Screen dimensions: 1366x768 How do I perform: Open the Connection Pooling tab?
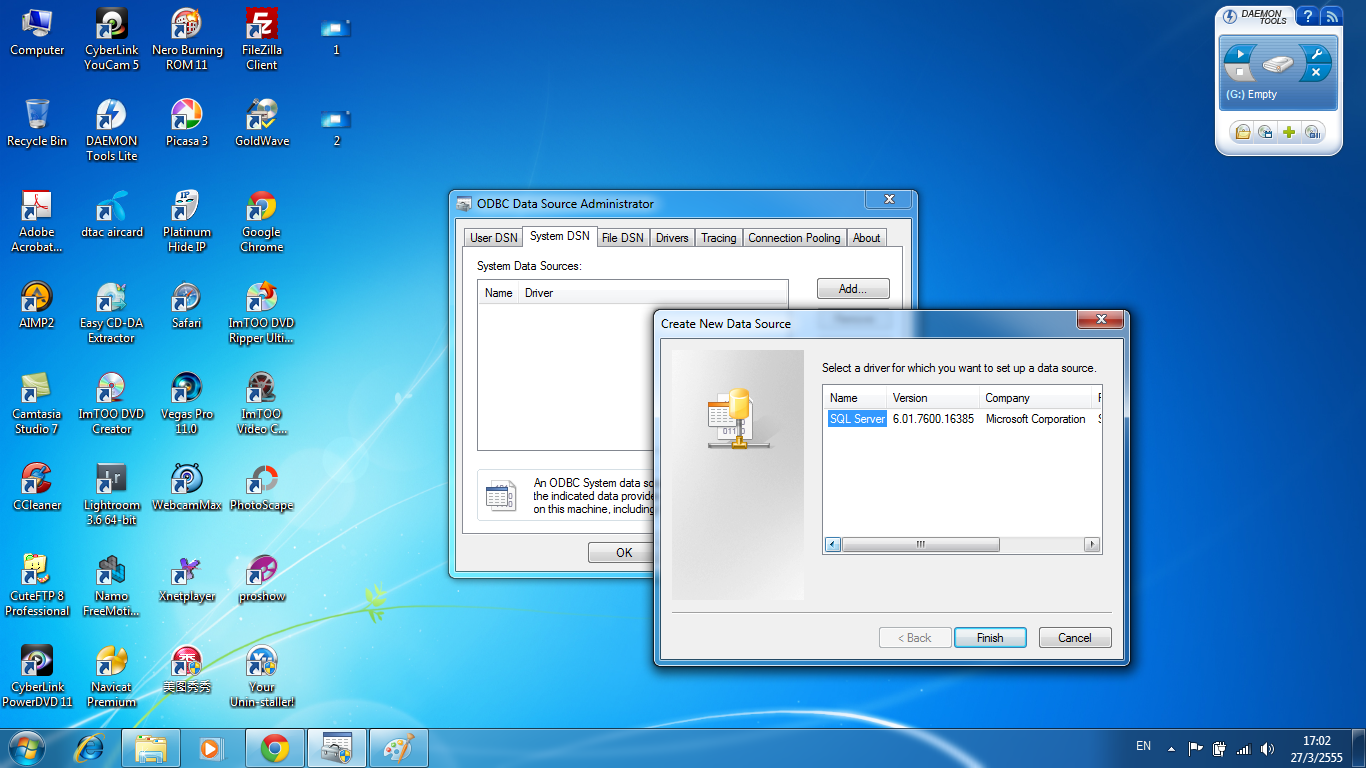click(x=794, y=238)
